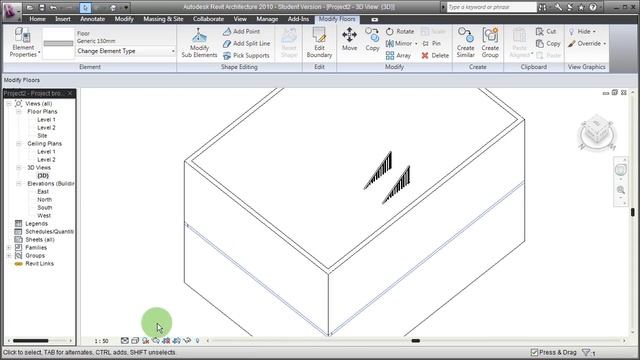Click the Pin tool
640x360 pixels.
(431, 43)
